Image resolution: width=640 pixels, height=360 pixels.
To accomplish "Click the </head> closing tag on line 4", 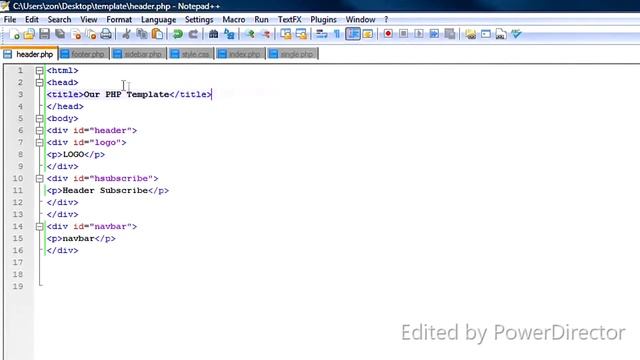I will (x=65, y=107).
